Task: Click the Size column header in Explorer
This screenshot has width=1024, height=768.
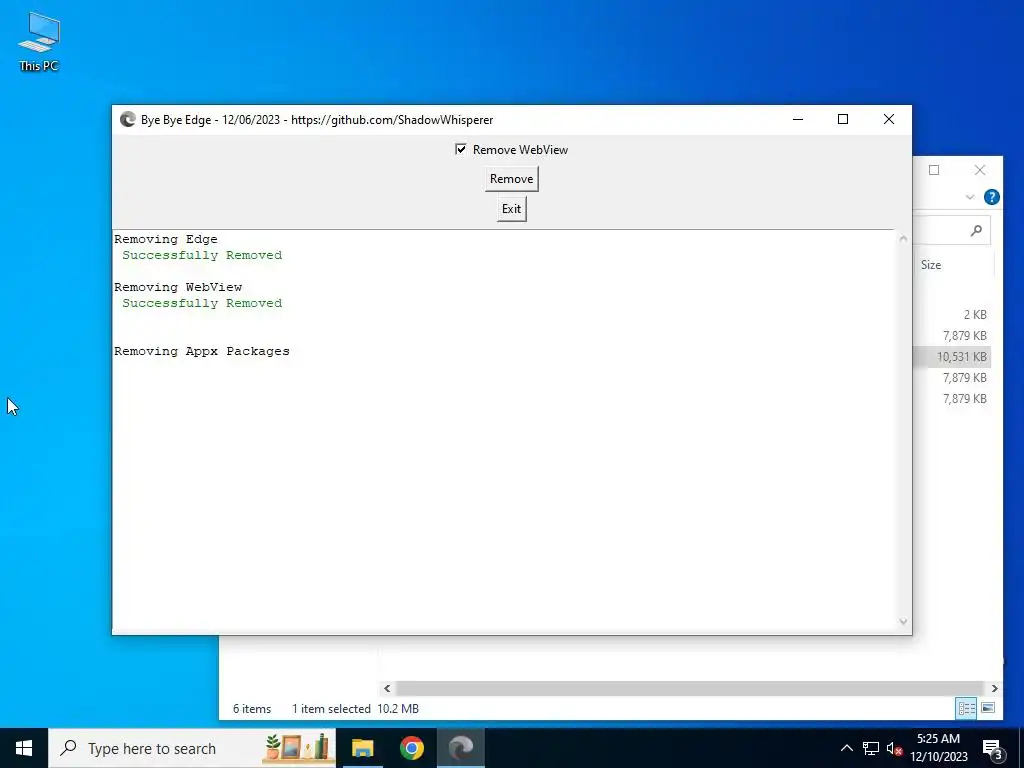Action: tap(931, 265)
